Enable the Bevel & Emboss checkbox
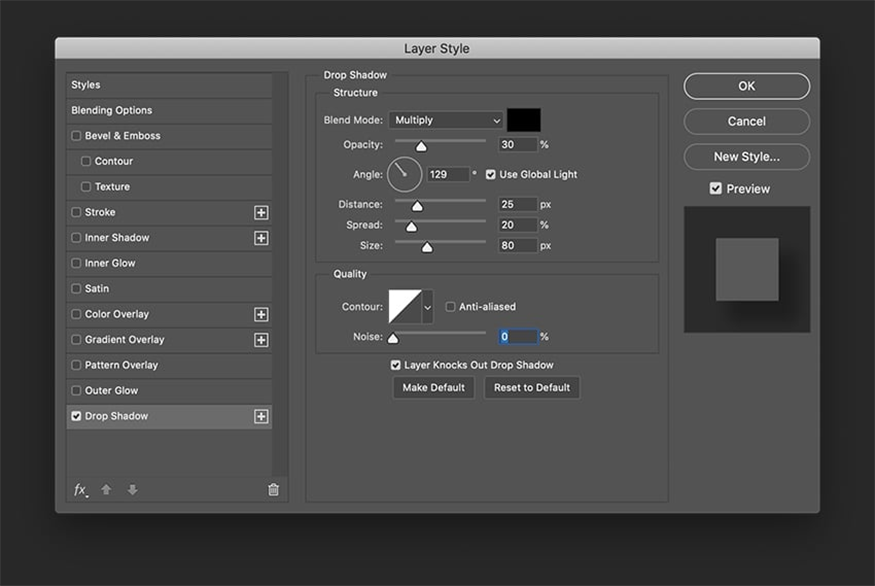 click(x=77, y=136)
